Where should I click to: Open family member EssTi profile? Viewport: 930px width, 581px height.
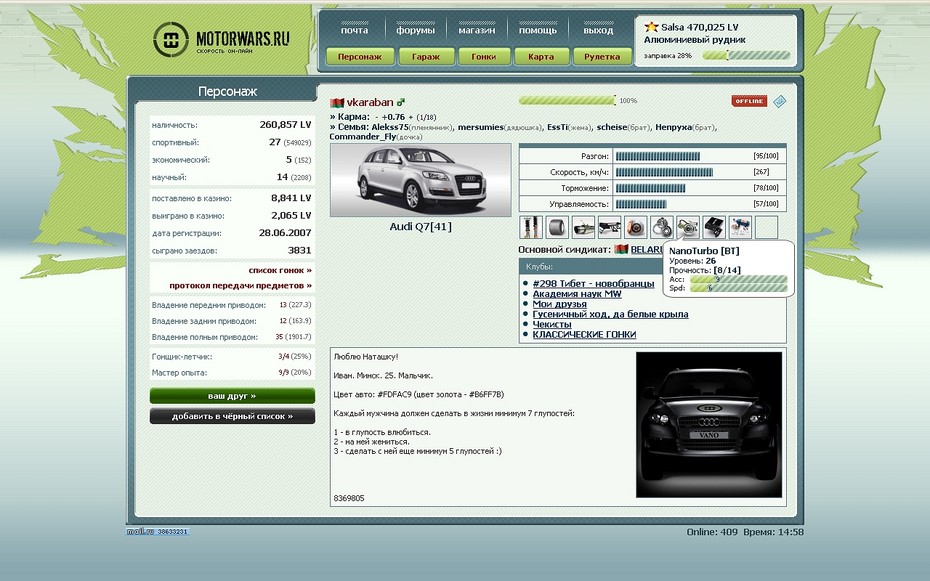tap(557, 127)
